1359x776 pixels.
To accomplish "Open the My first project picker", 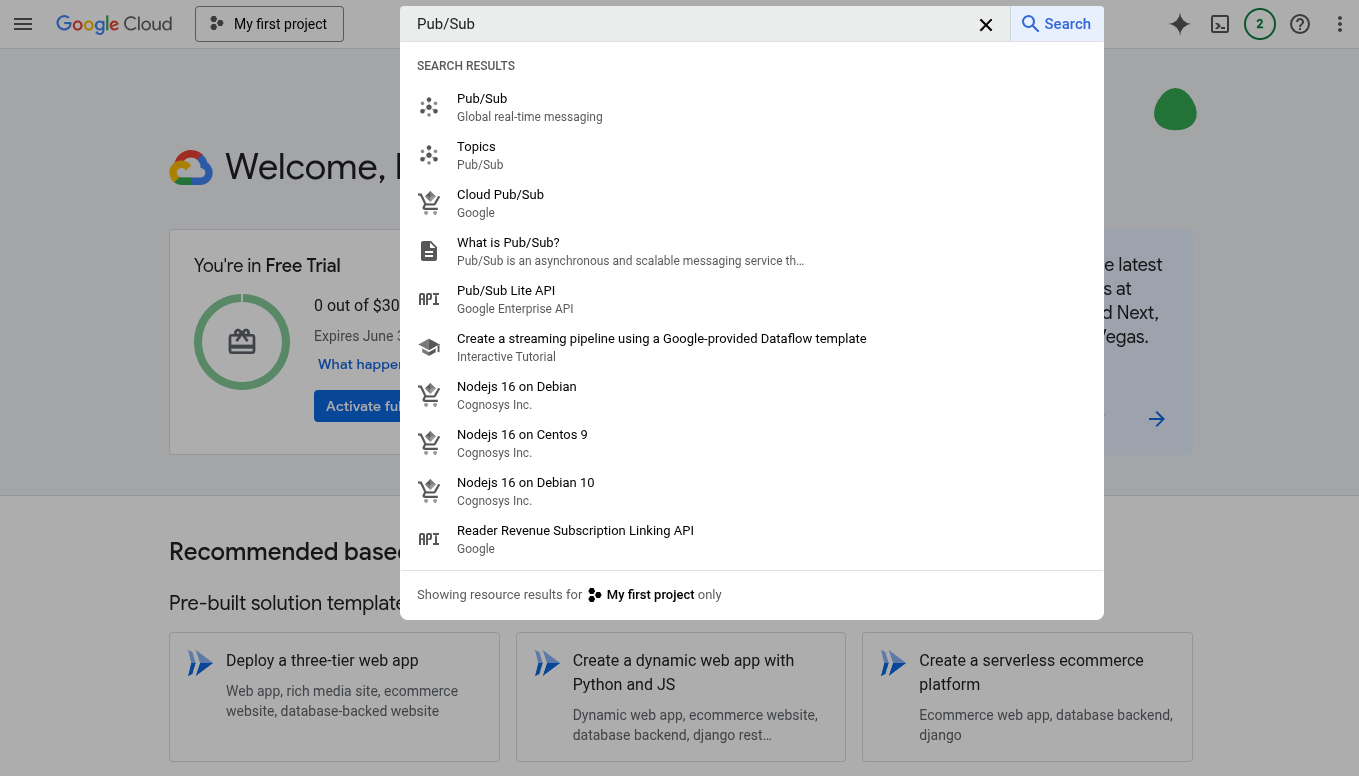I will click(x=269, y=23).
